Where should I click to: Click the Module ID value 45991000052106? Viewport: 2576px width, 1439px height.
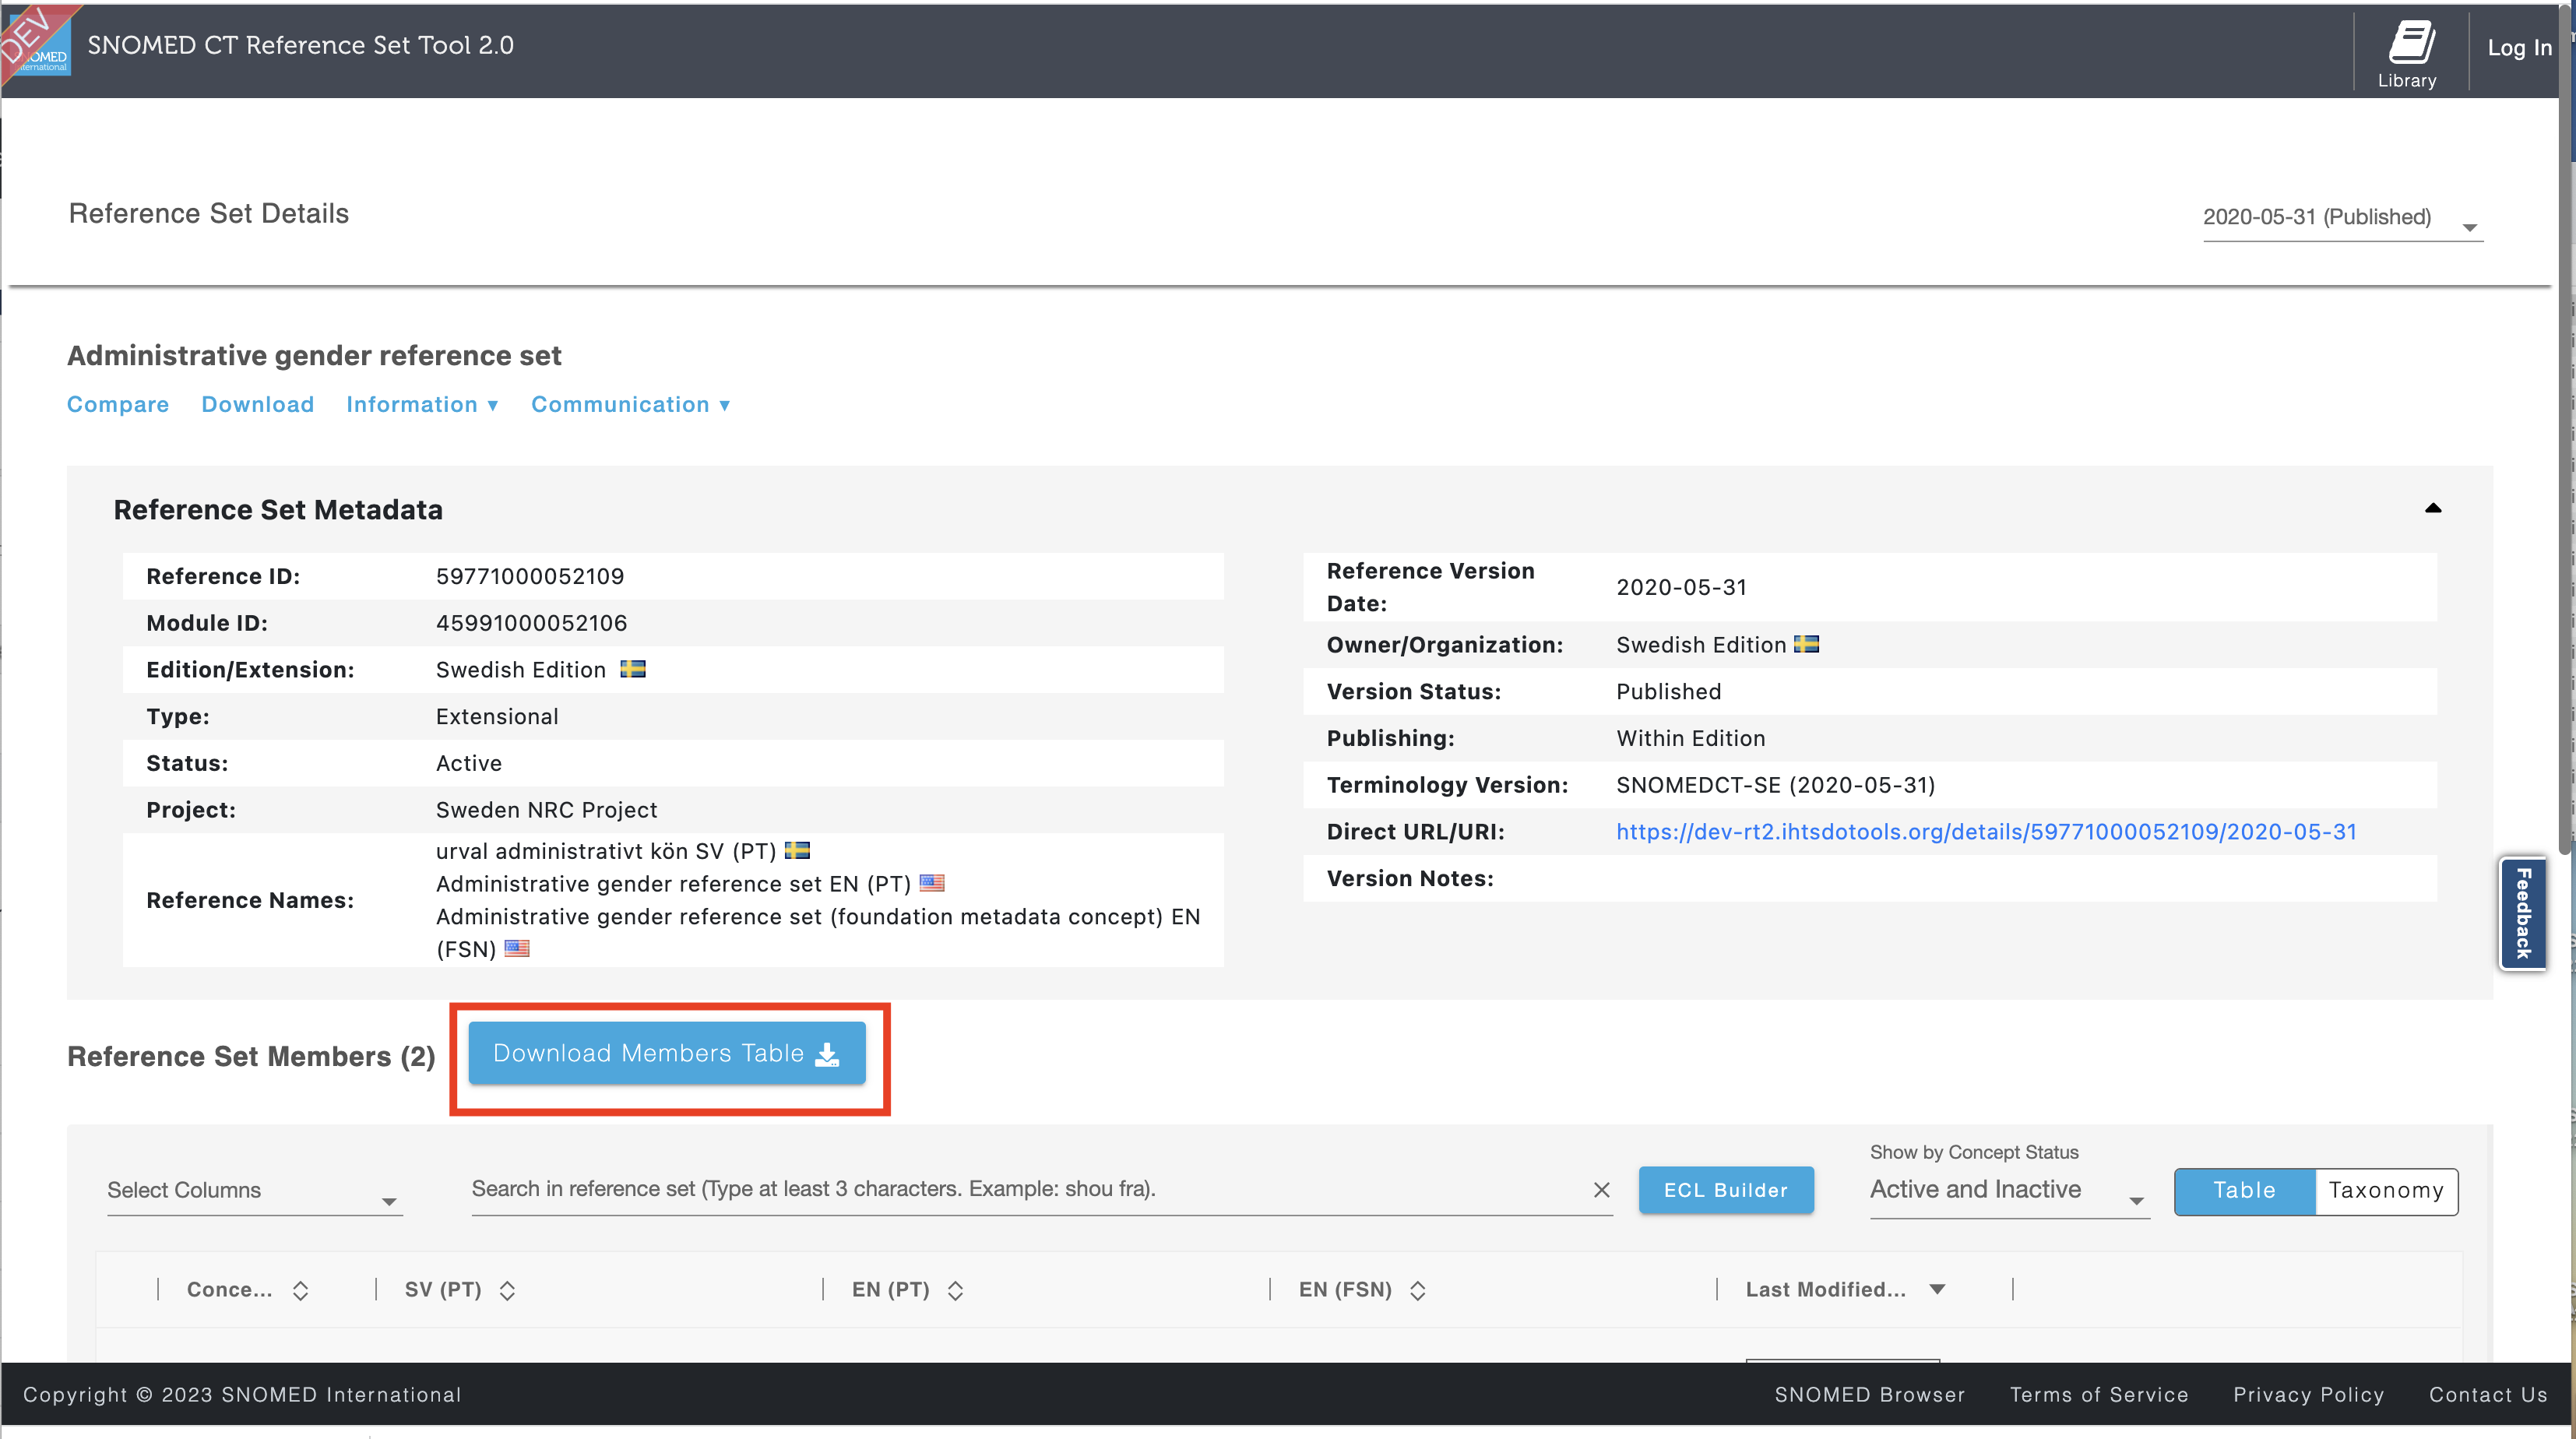[x=531, y=622]
